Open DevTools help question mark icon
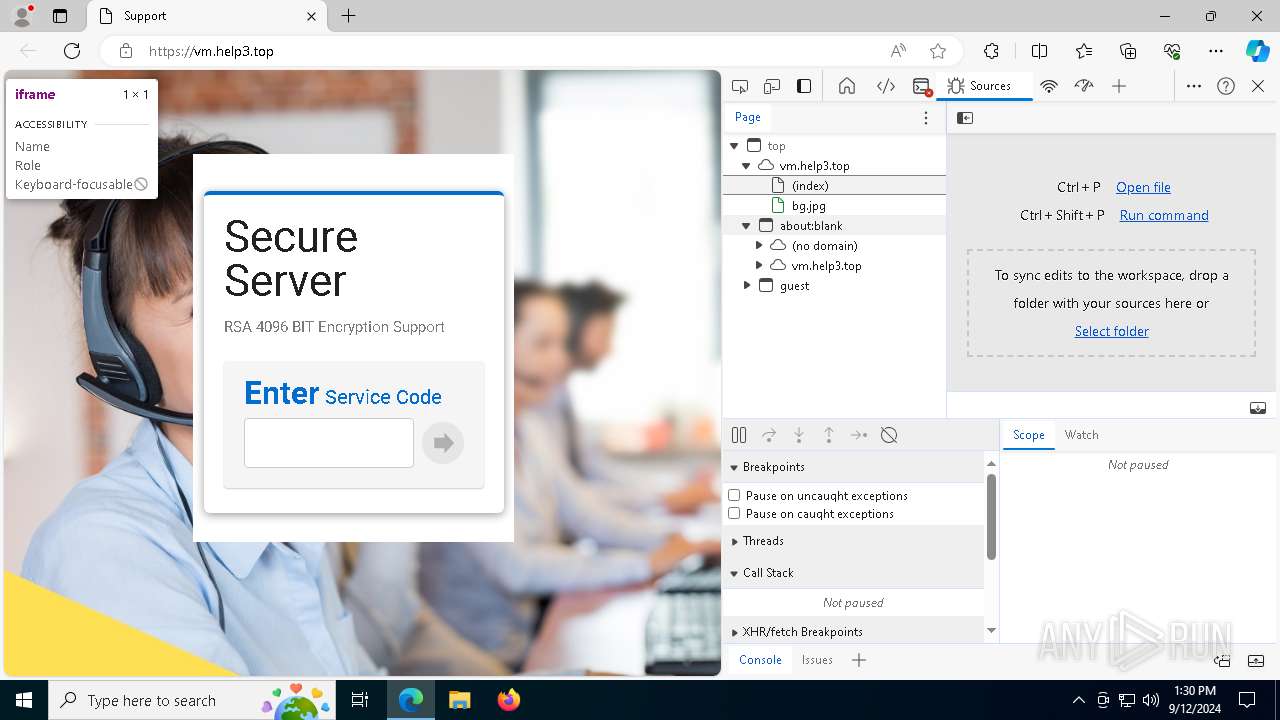 point(1226,86)
